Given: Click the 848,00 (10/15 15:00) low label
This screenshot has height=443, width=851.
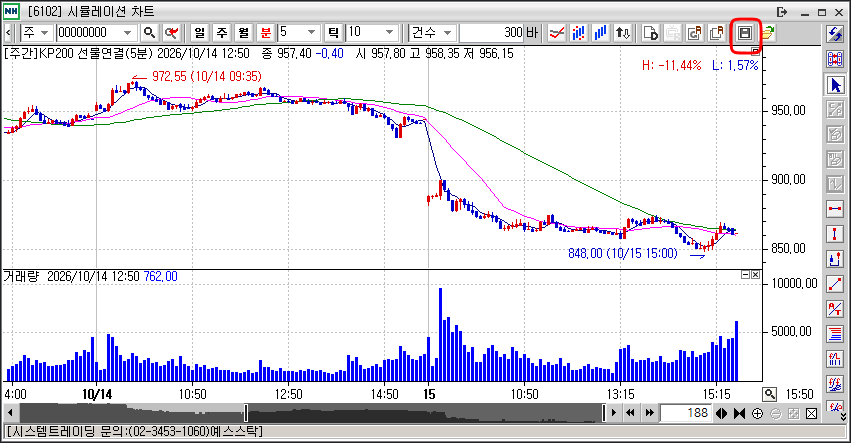Looking at the screenshot, I should point(623,254).
